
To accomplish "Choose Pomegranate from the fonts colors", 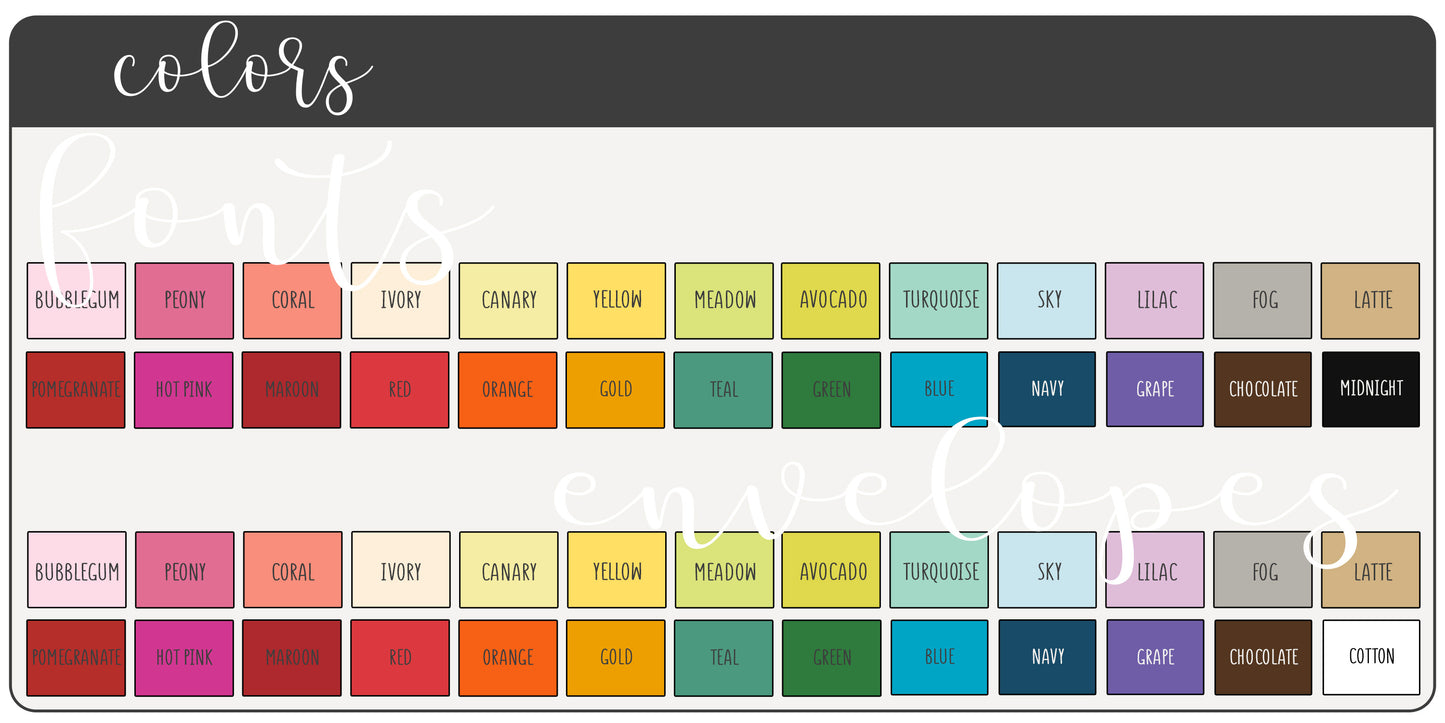I will pyautogui.click(x=76, y=389).
